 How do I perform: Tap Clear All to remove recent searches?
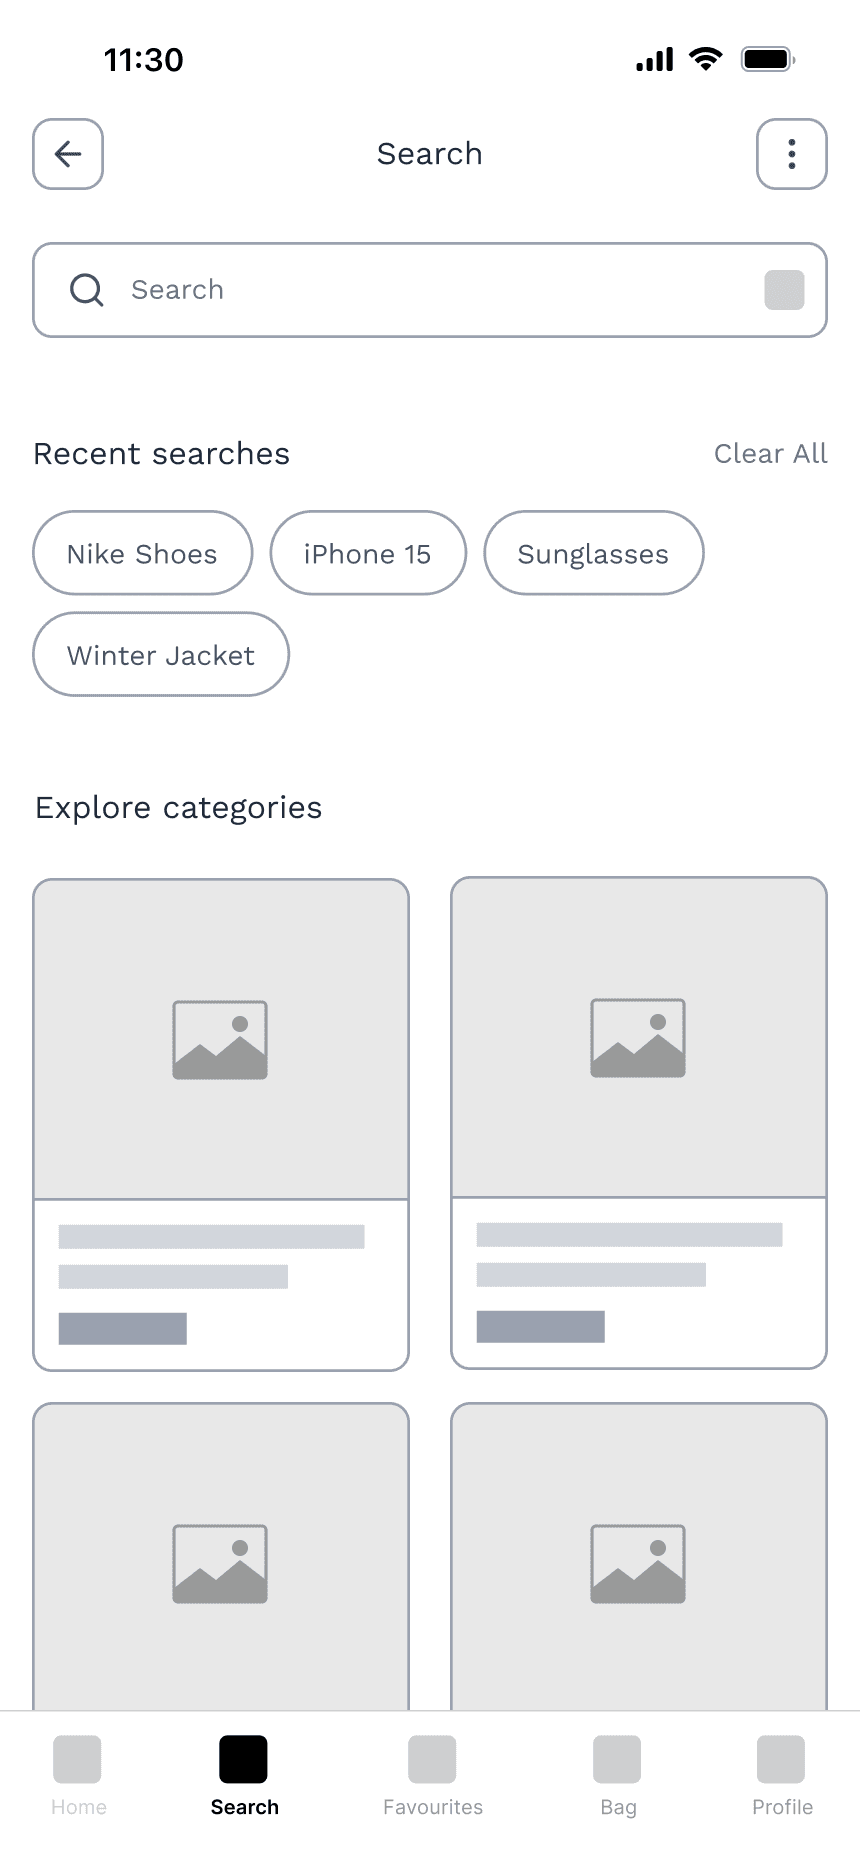[x=771, y=453]
